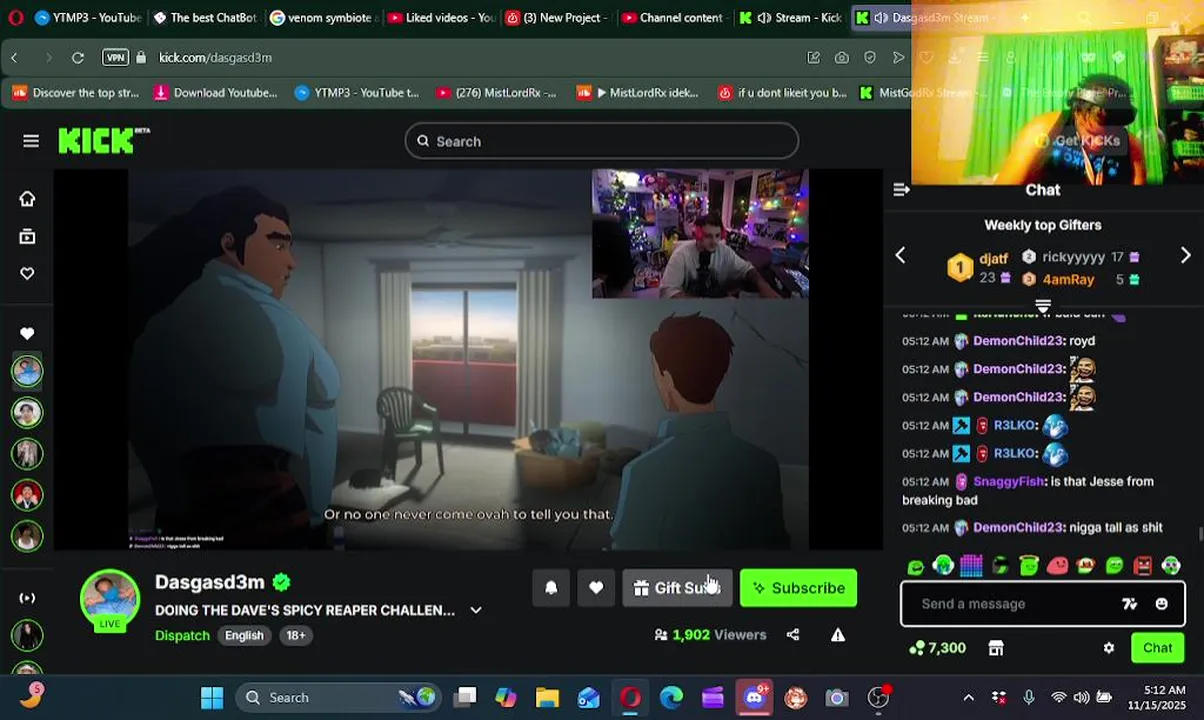Insert the angry red face emote

[x=1143, y=566]
